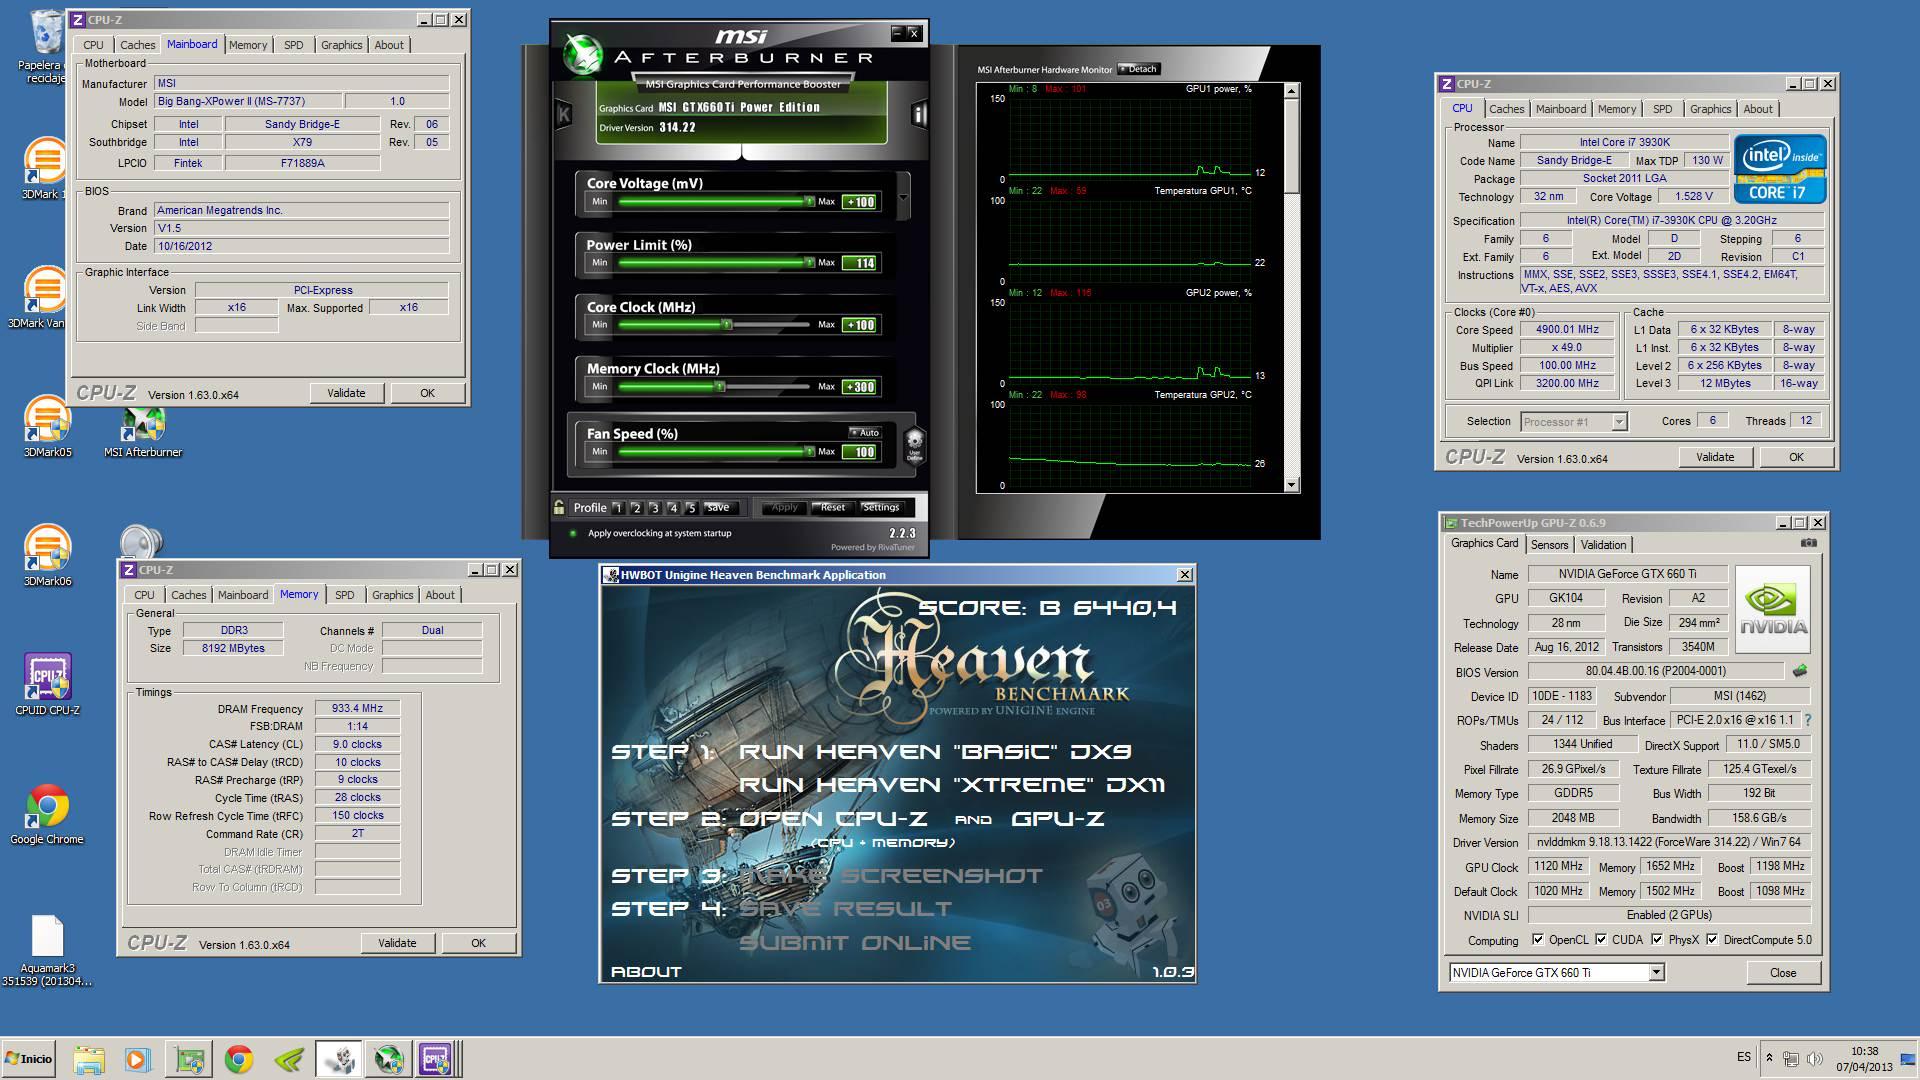Click the Core Clock +100 value field

[x=860, y=325]
